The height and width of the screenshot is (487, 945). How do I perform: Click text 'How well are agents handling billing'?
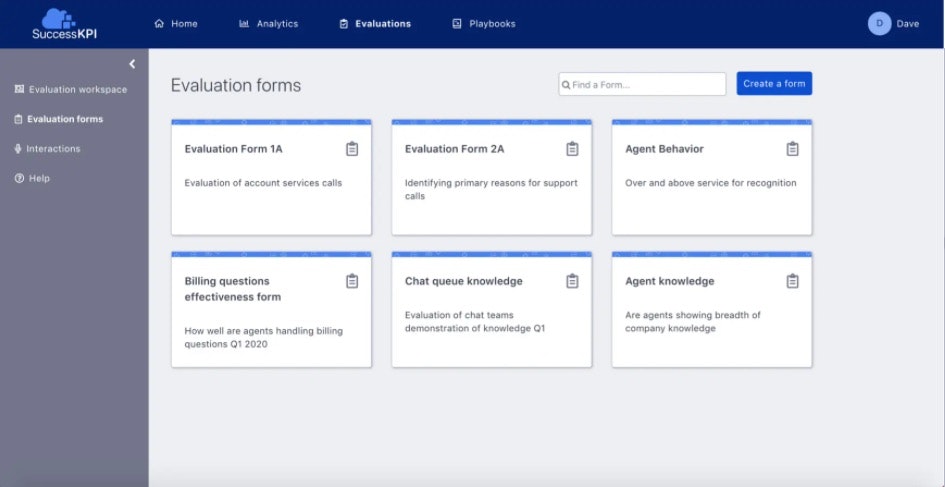pyautogui.click(x=263, y=331)
